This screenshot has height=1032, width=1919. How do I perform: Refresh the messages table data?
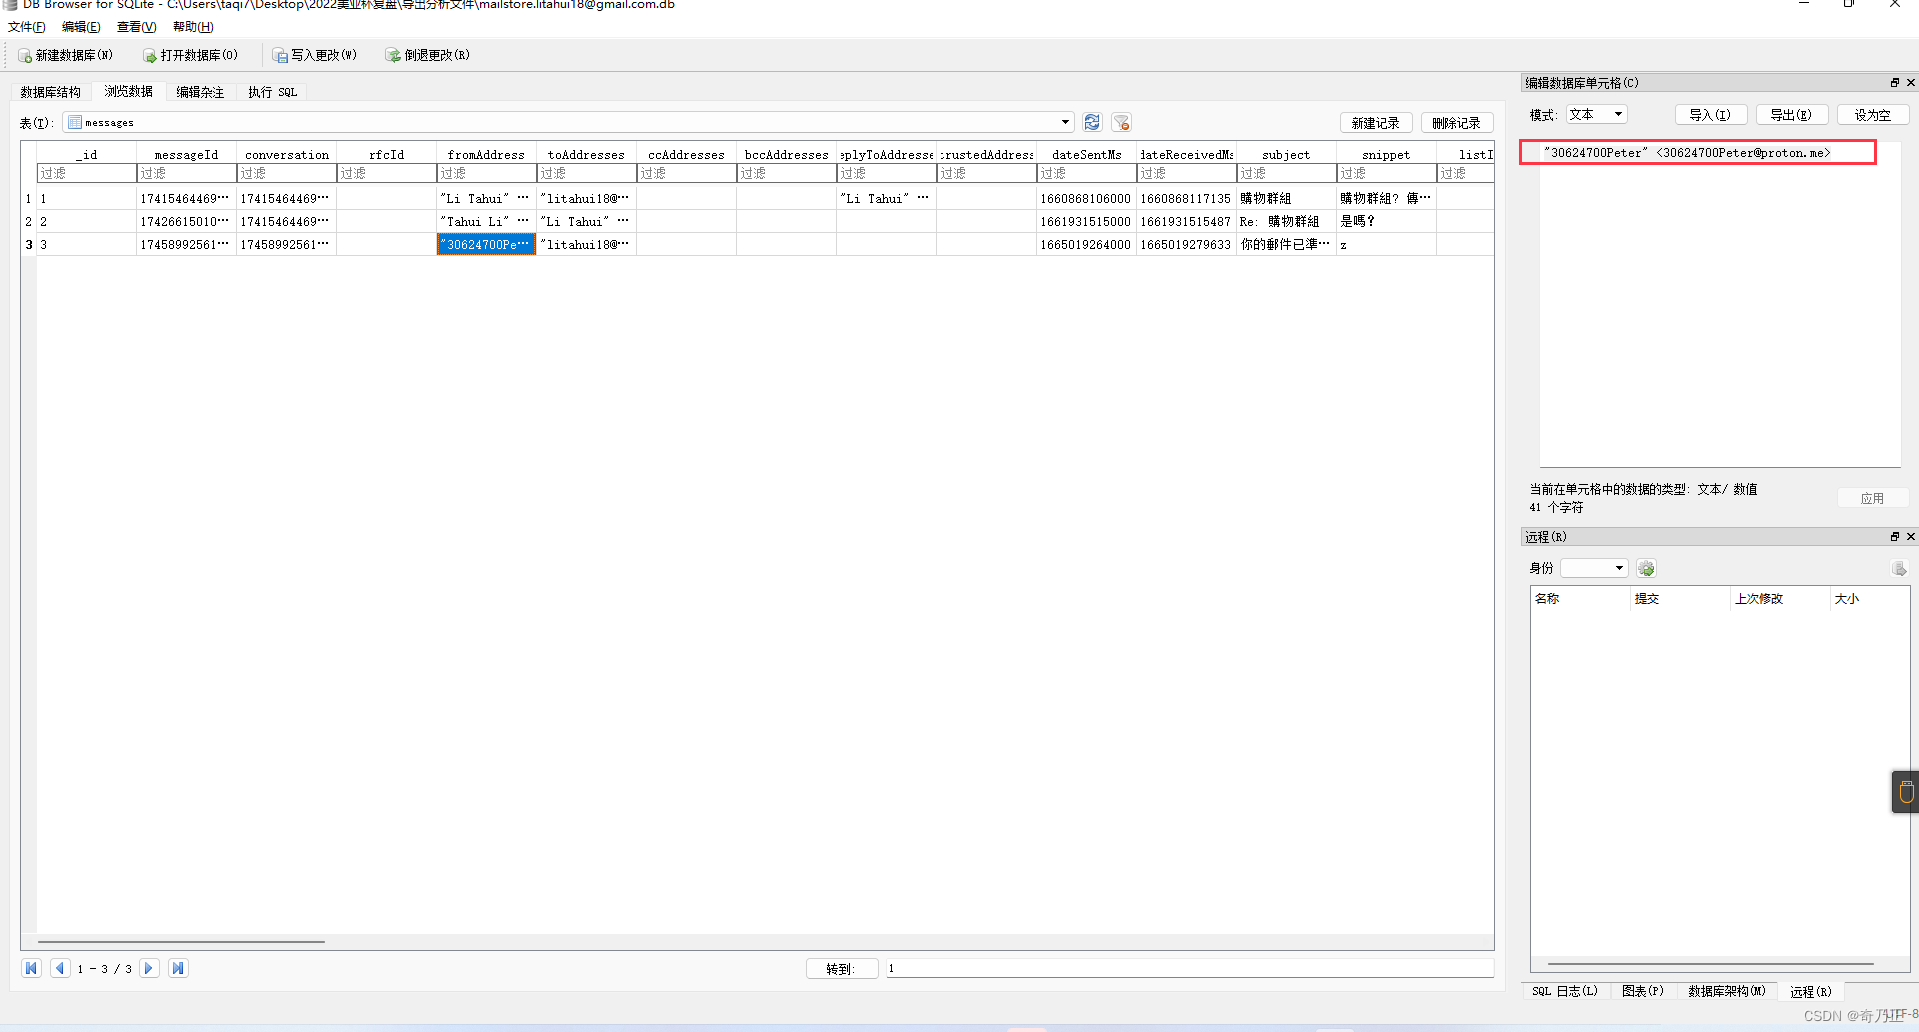1092,122
